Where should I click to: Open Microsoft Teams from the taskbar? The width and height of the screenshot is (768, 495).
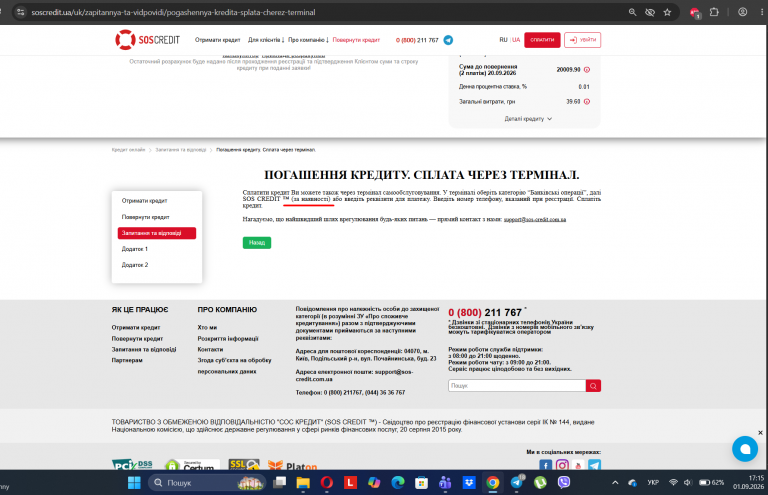445,483
